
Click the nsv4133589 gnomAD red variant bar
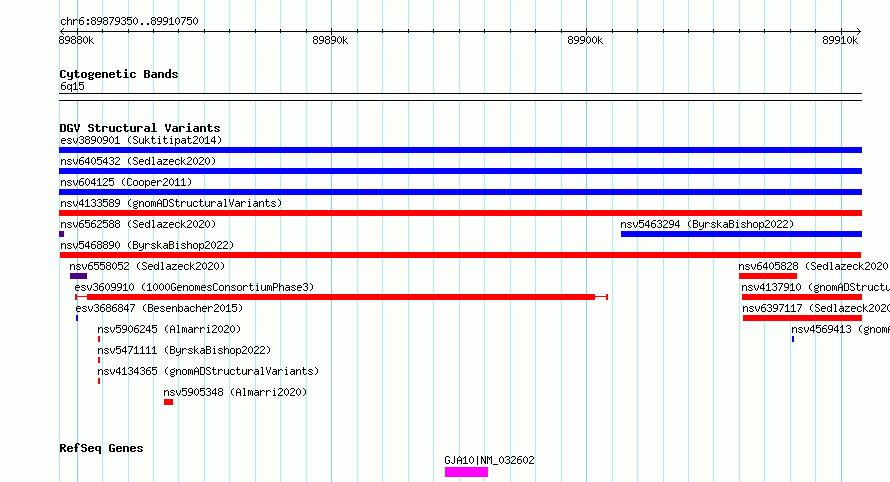460,213
